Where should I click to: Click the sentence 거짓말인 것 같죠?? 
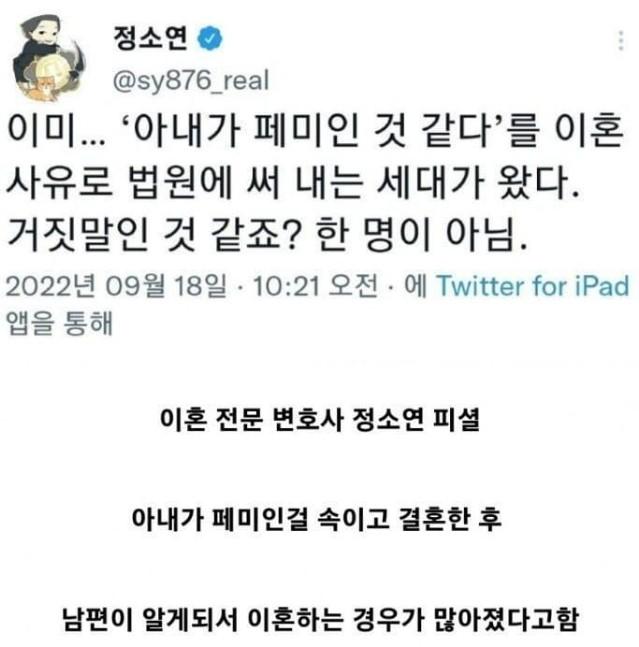[153, 235]
